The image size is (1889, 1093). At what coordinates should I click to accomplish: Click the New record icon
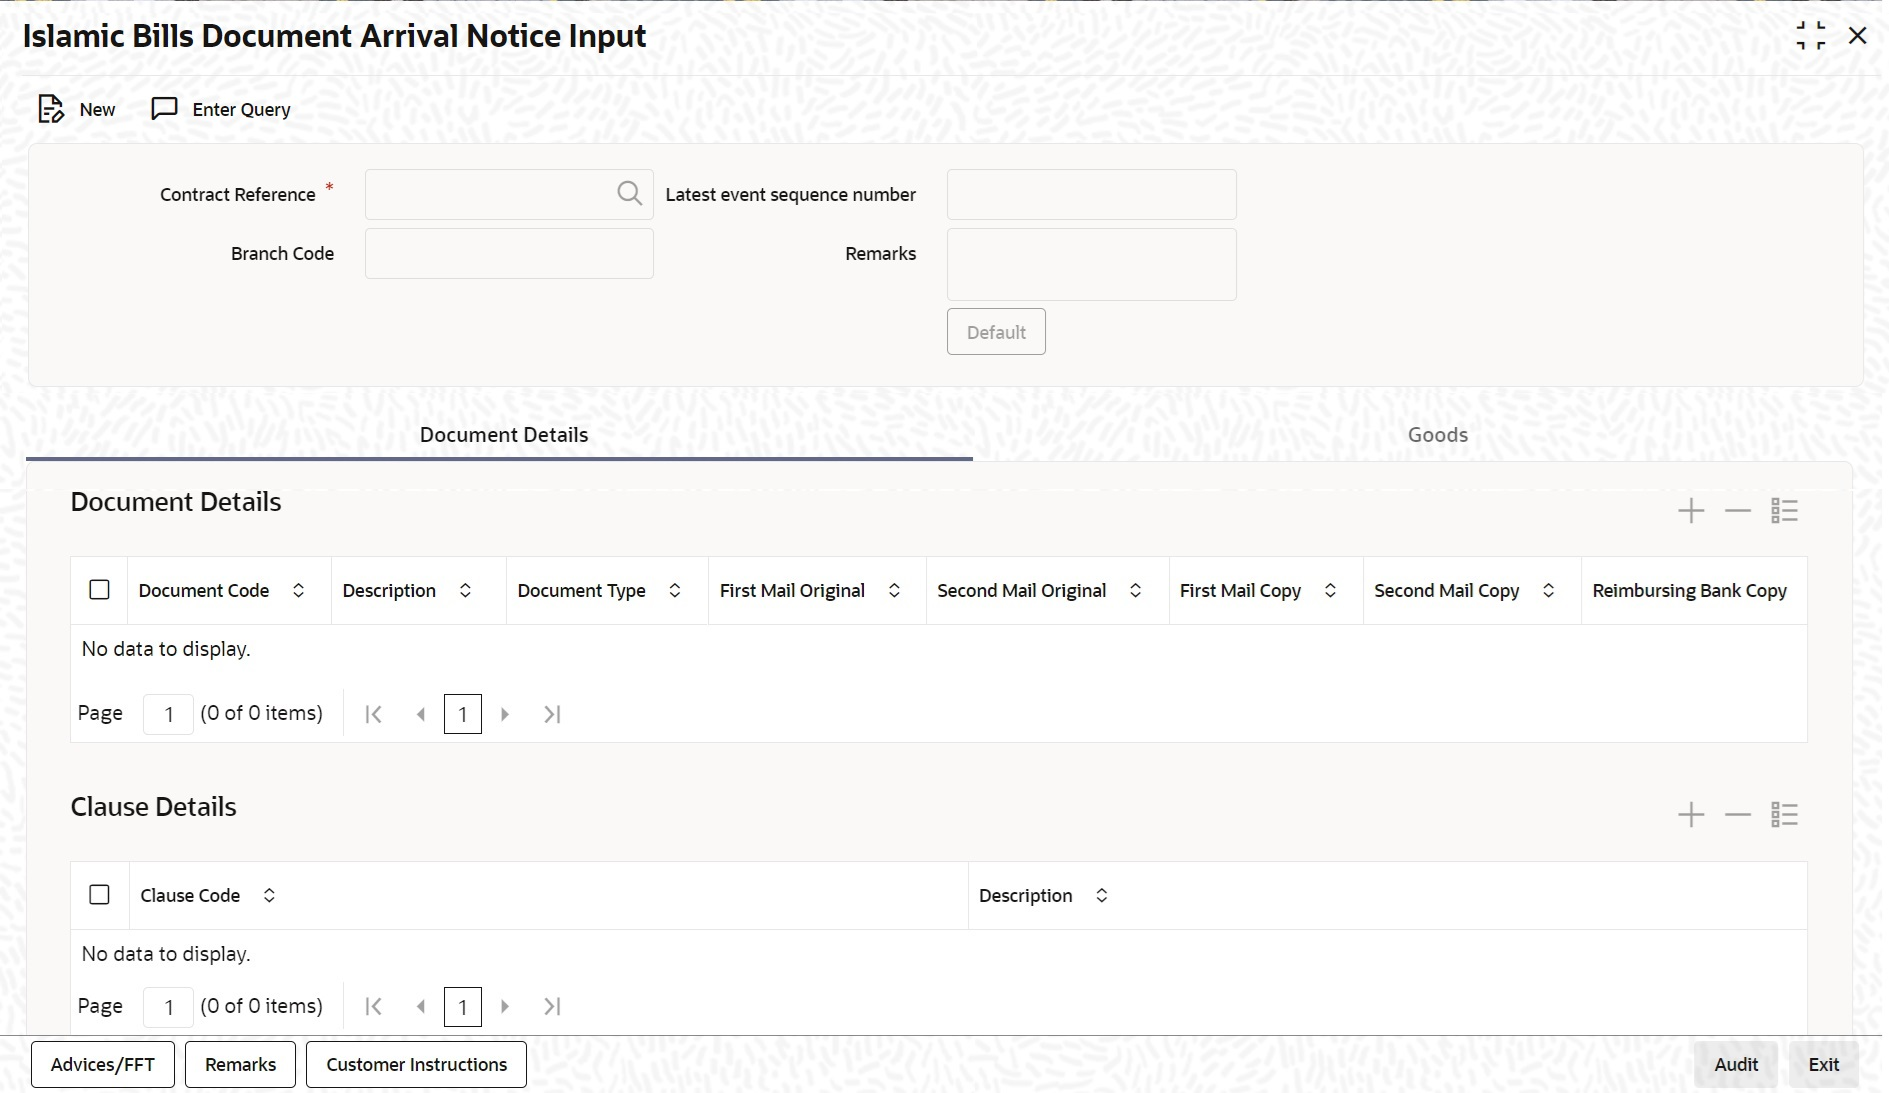51,109
